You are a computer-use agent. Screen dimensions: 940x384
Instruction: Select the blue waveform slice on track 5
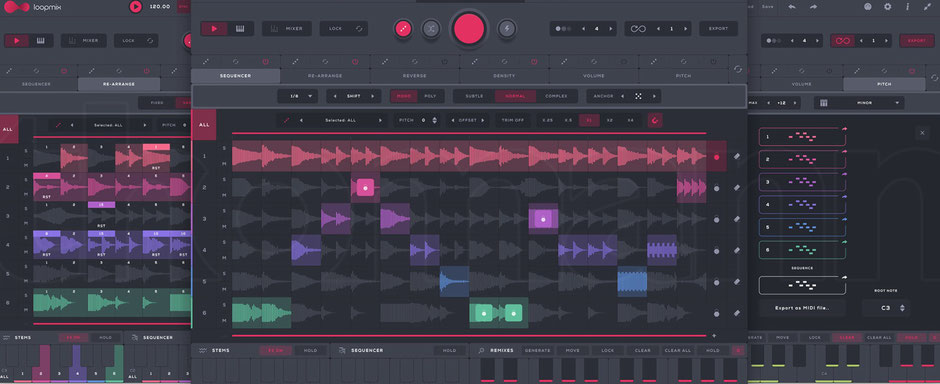point(454,282)
